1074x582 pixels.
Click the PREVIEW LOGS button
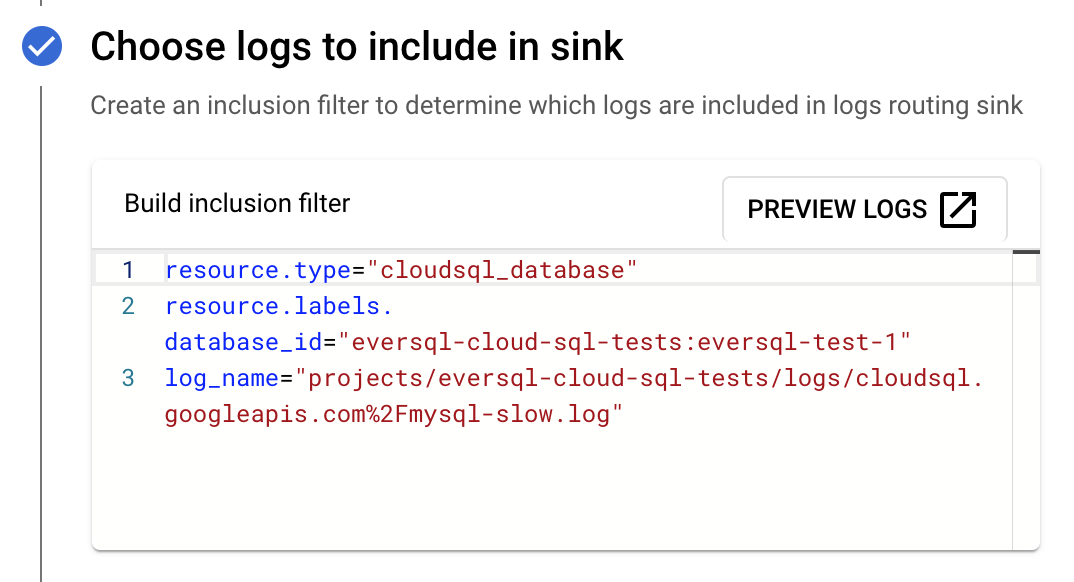click(x=864, y=210)
